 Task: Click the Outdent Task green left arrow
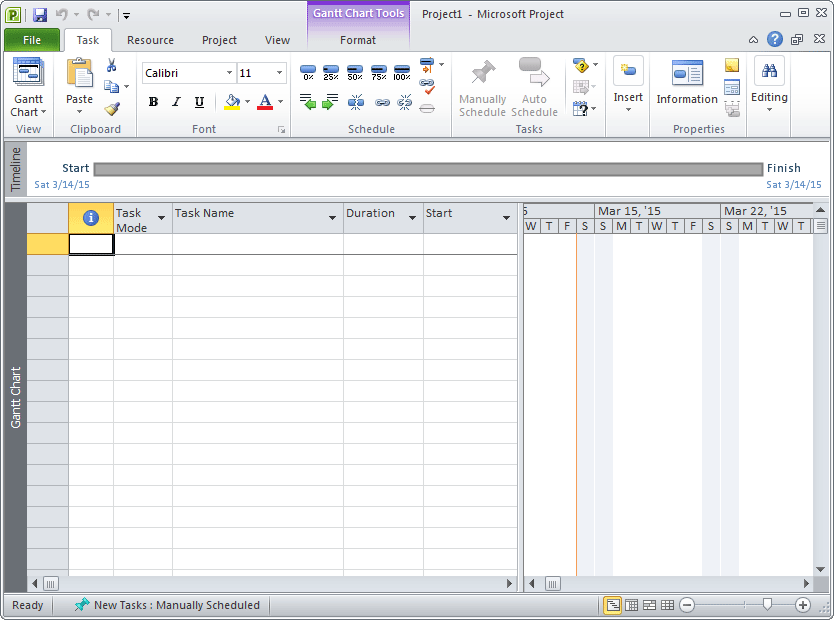pos(307,102)
